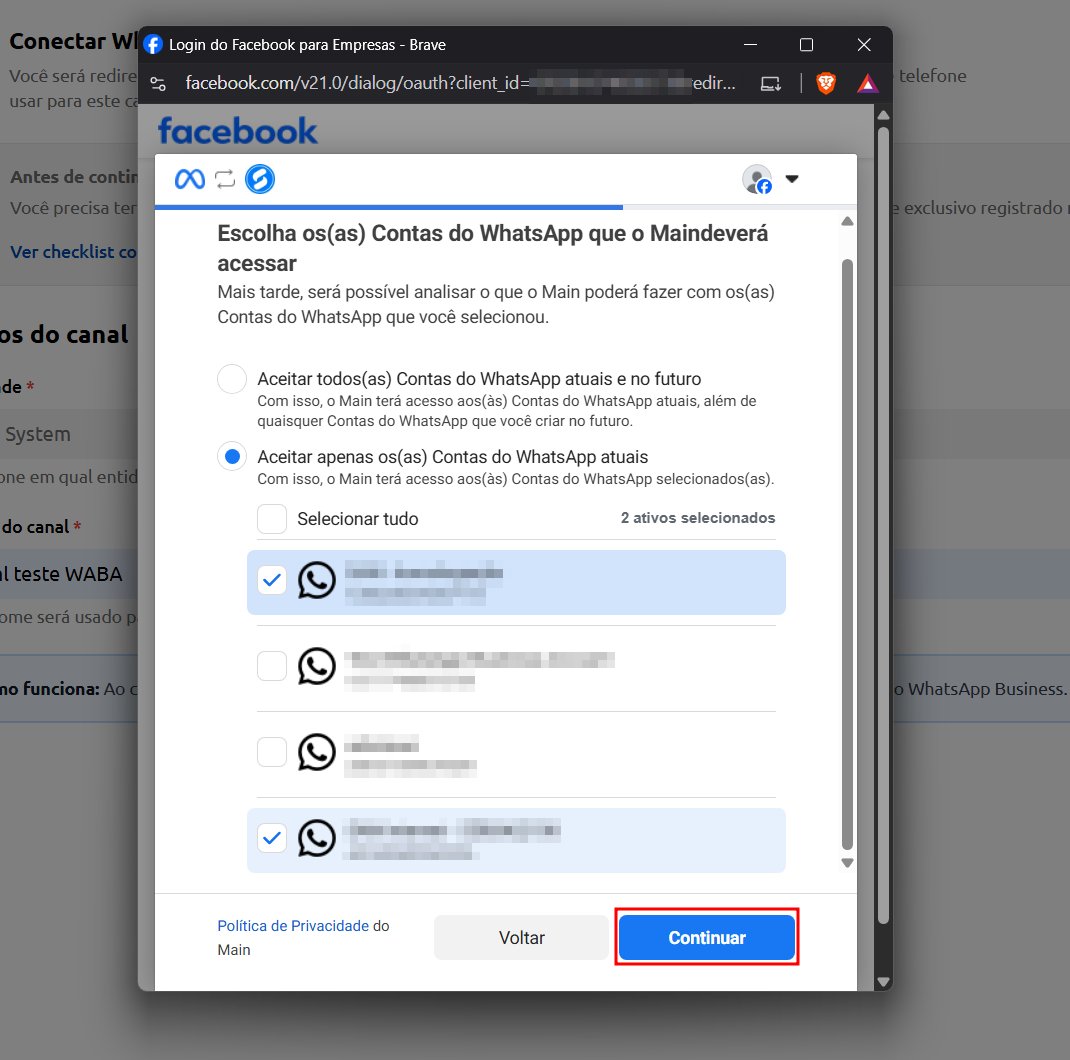Uncheck the fourth WhatsApp account checkbox

(272, 838)
